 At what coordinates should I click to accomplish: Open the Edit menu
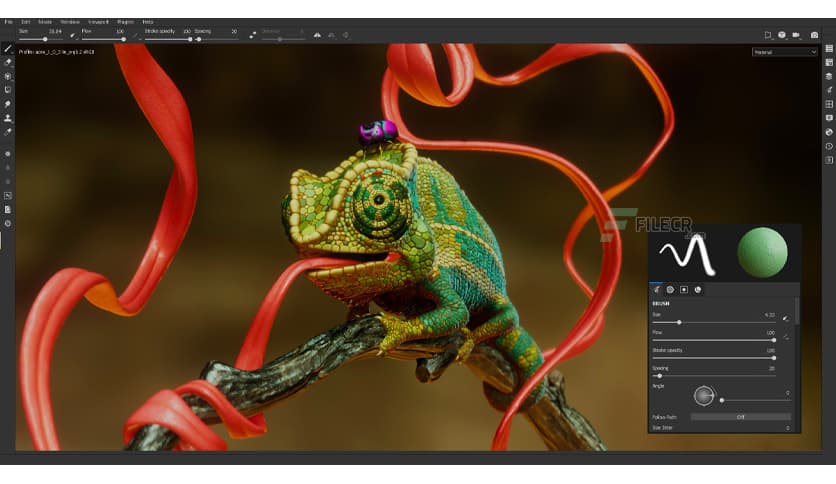(26, 22)
